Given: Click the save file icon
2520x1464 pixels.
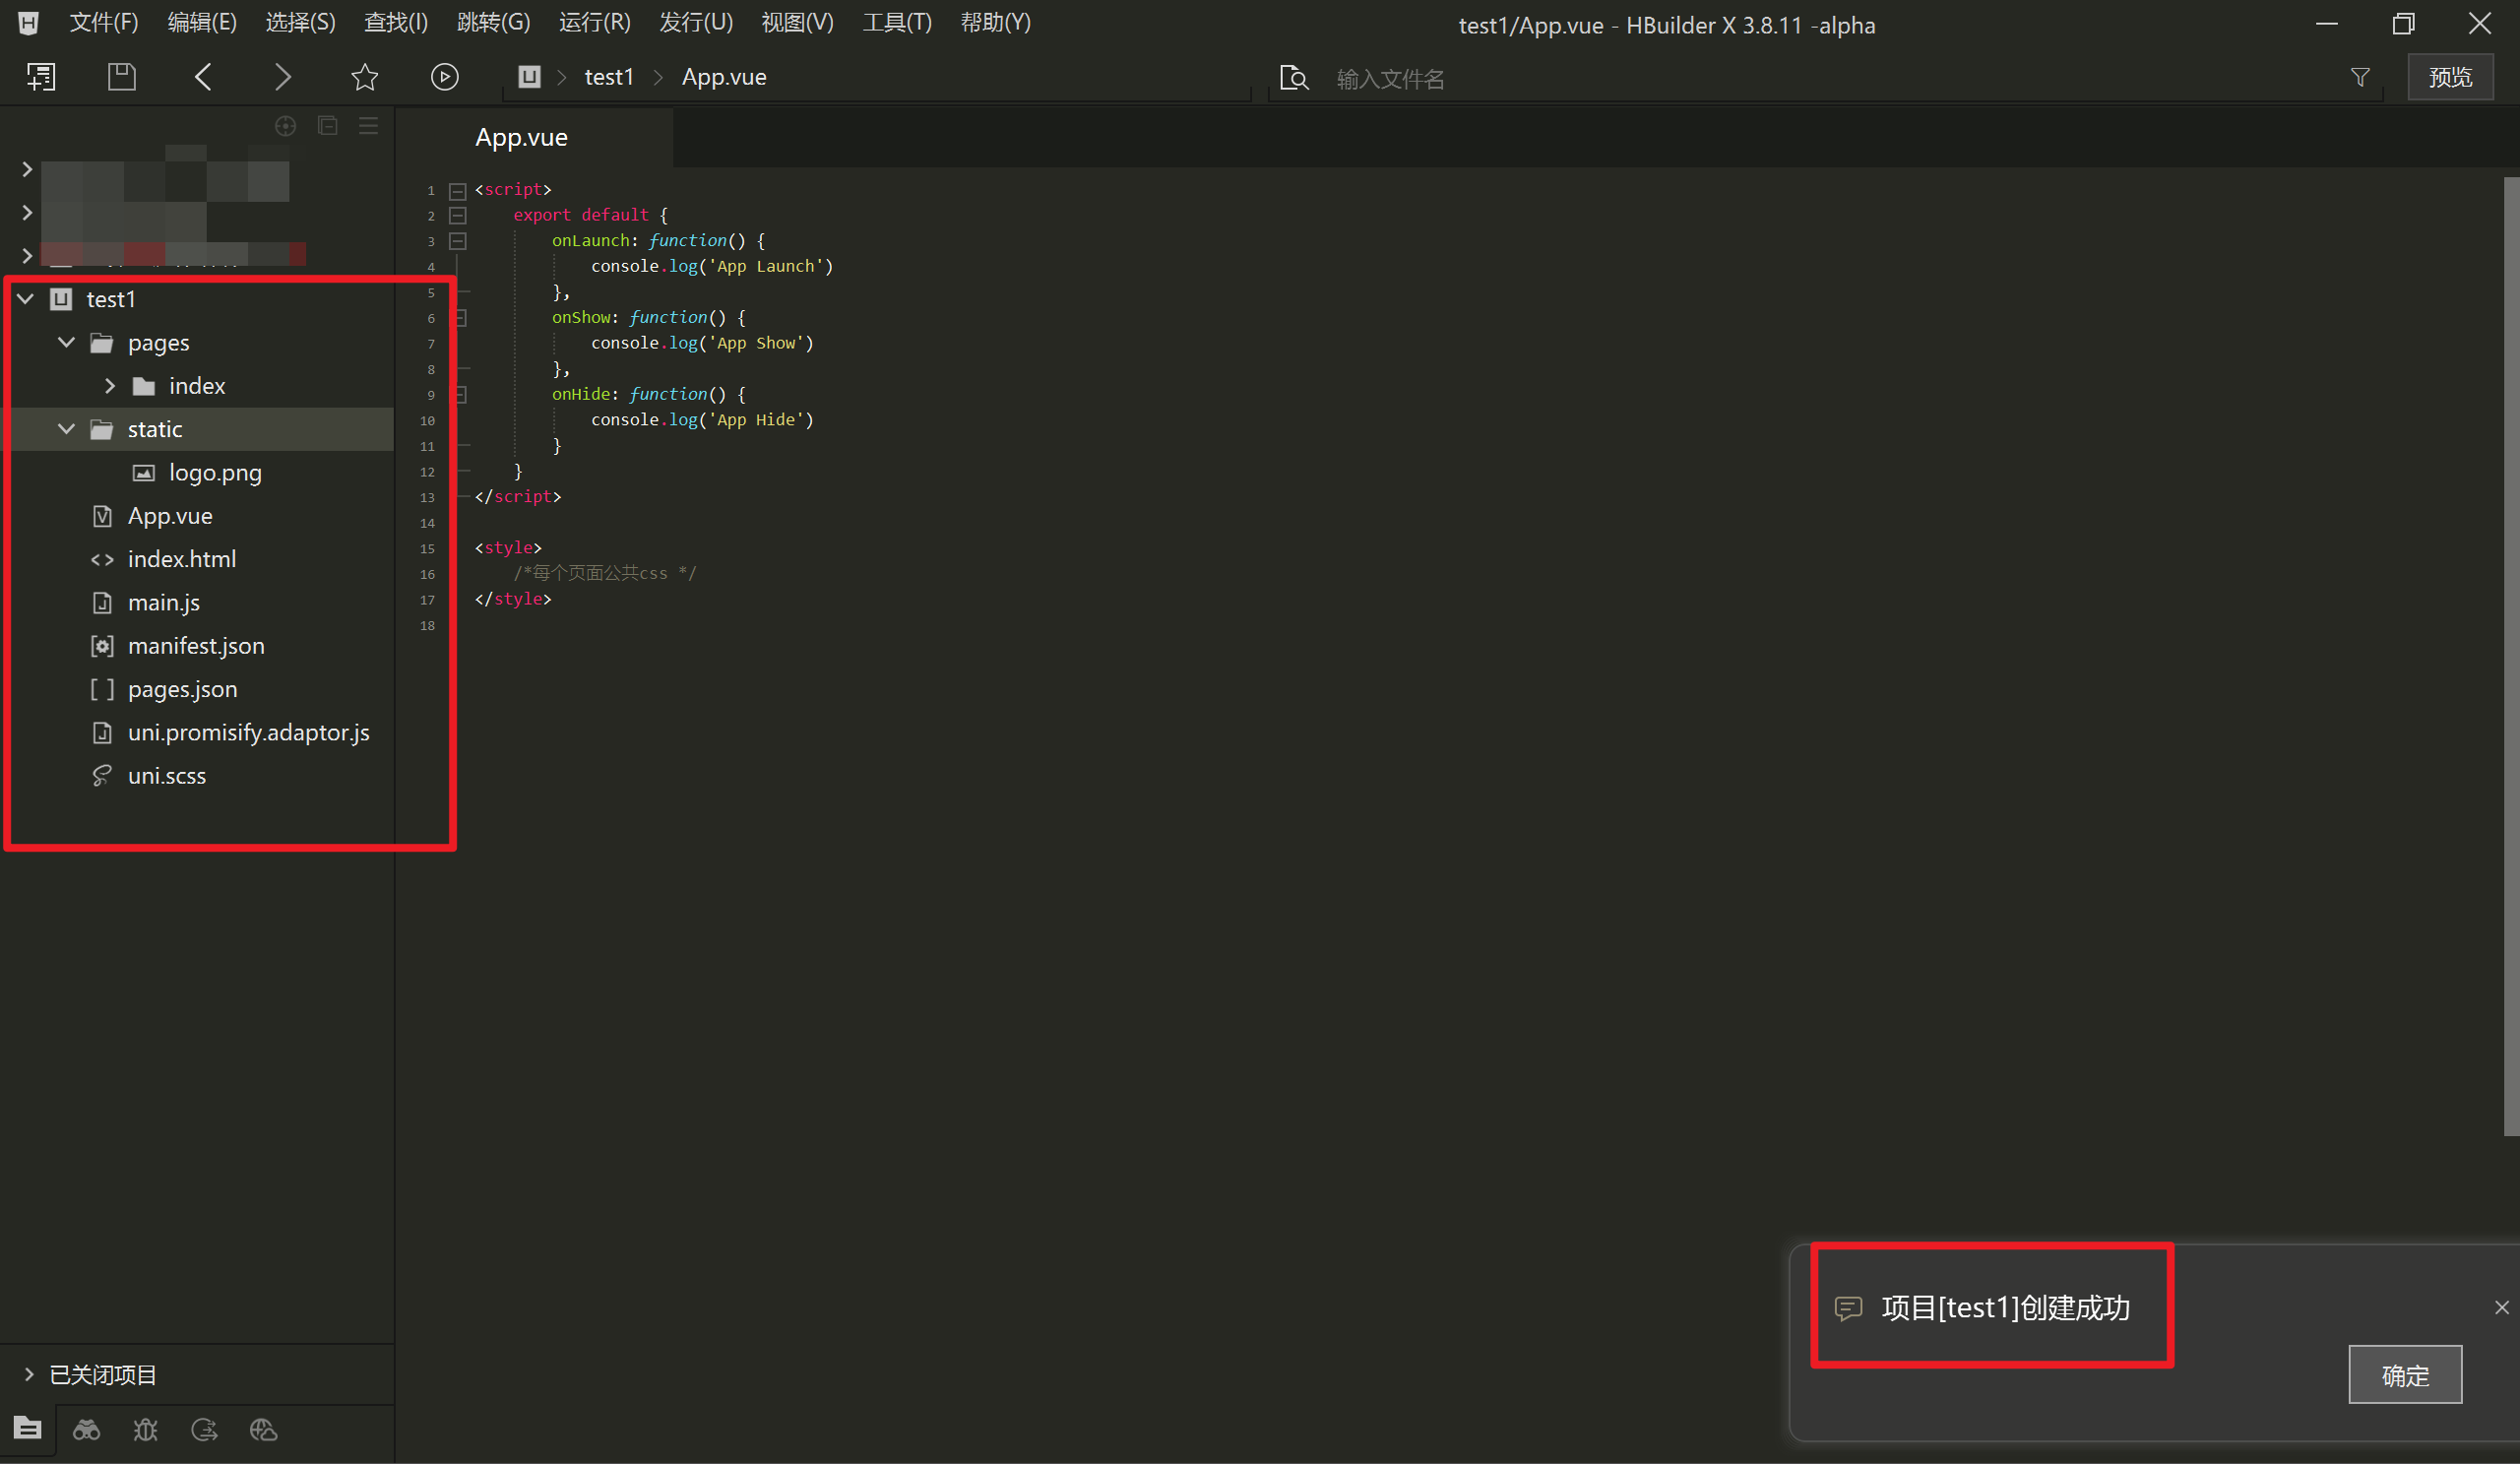Looking at the screenshot, I should [121, 77].
